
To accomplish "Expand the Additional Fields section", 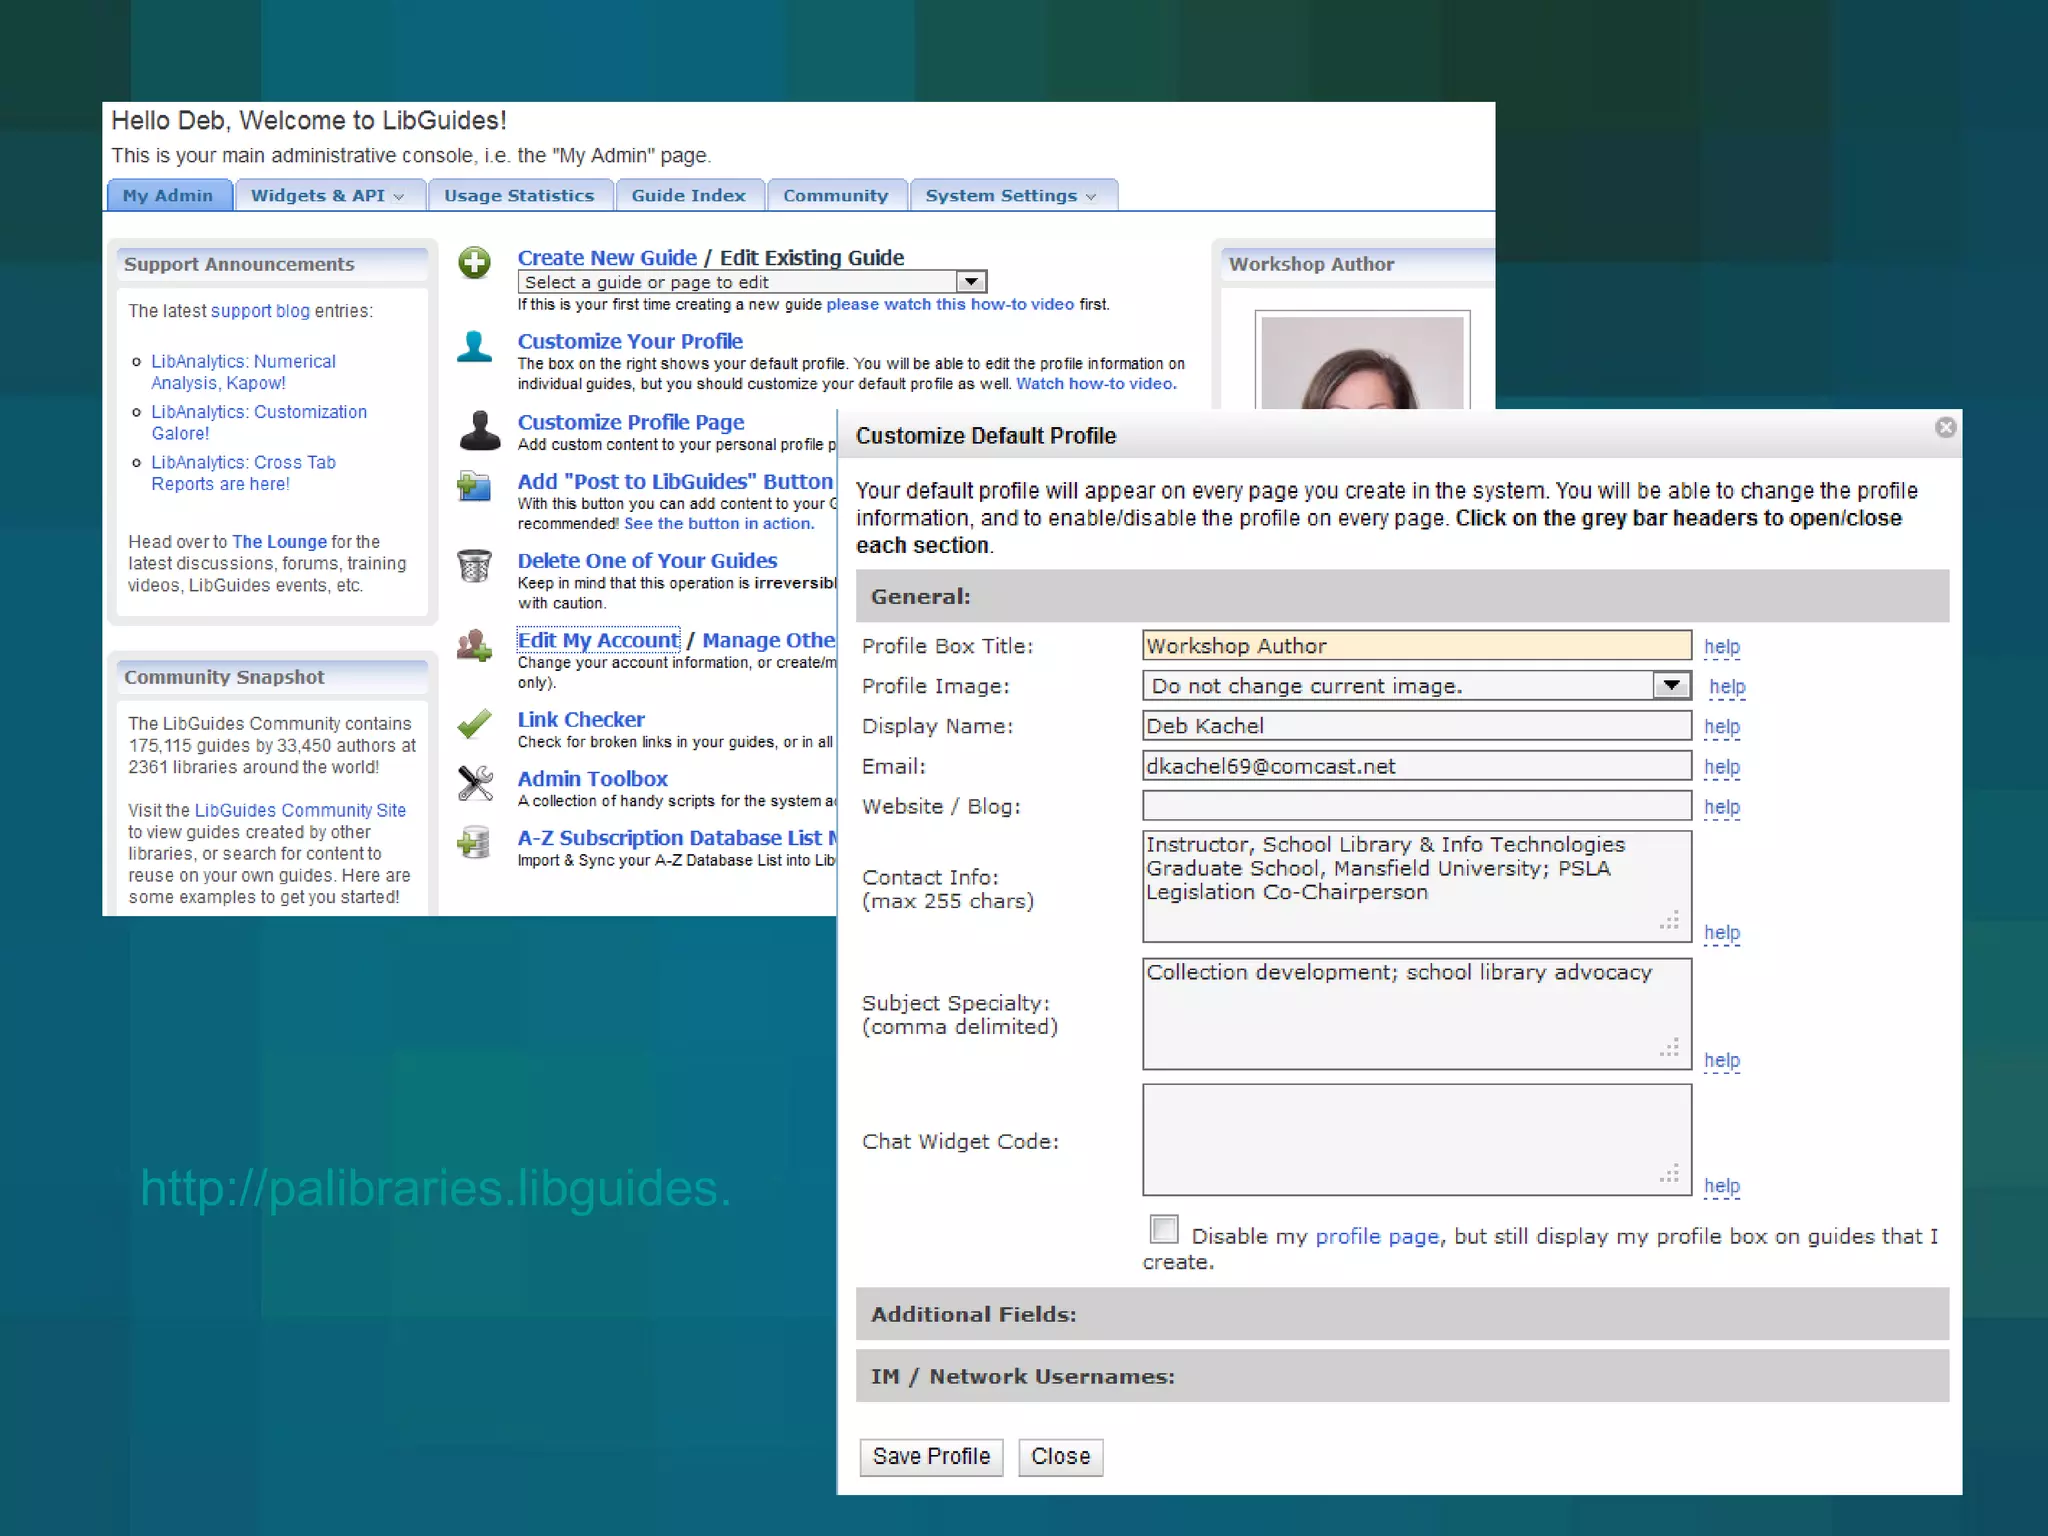I will coord(1402,1314).
